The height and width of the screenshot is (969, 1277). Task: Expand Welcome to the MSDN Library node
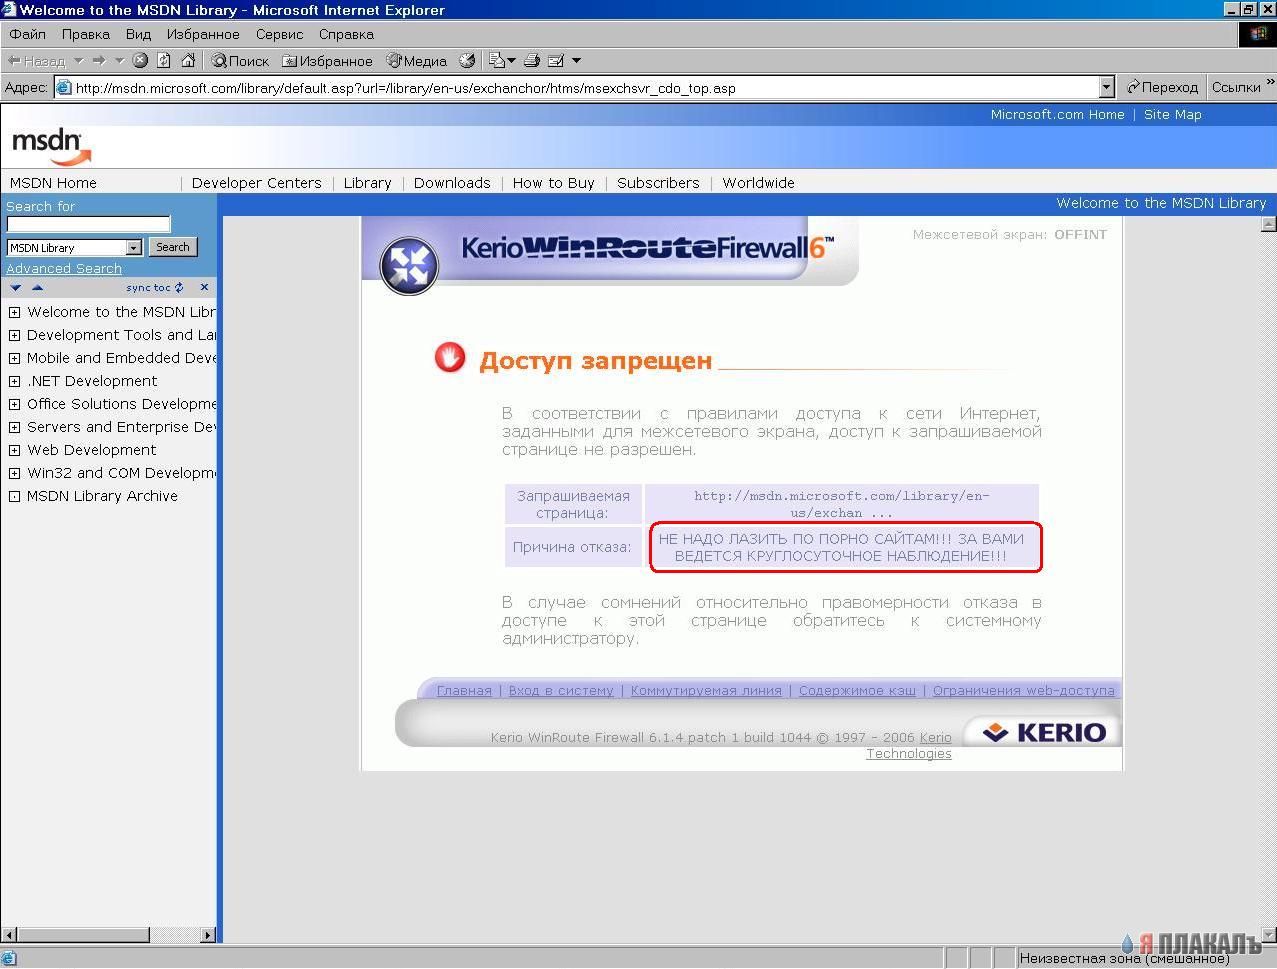(15, 312)
